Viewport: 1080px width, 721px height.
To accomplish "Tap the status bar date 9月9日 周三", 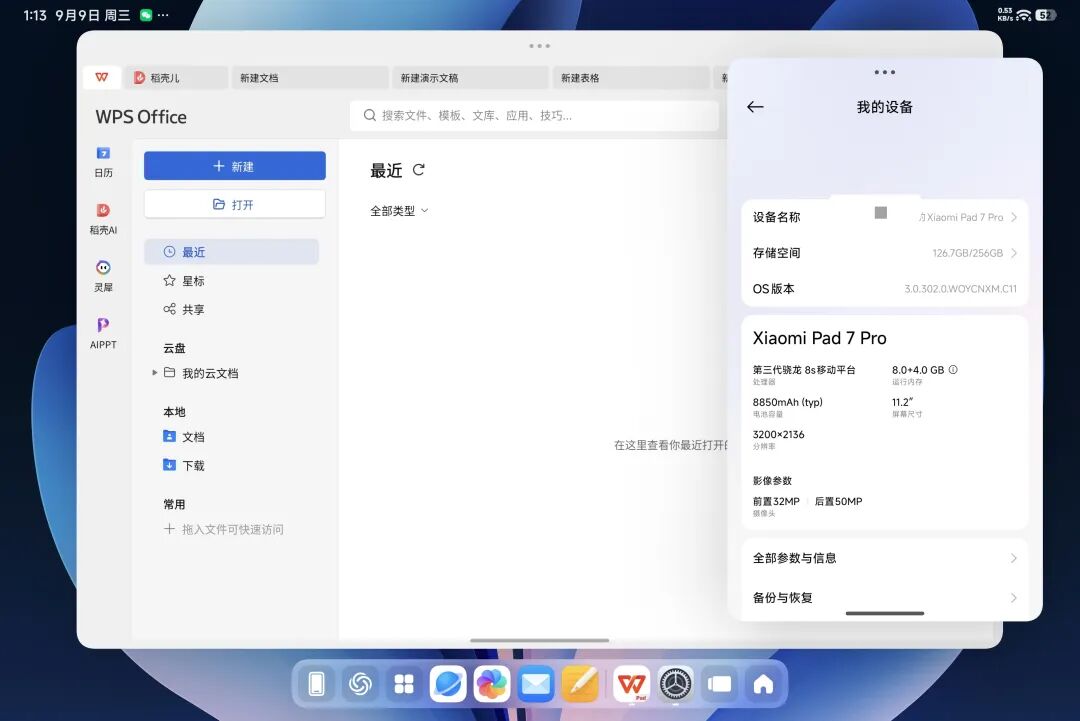I will click(93, 15).
